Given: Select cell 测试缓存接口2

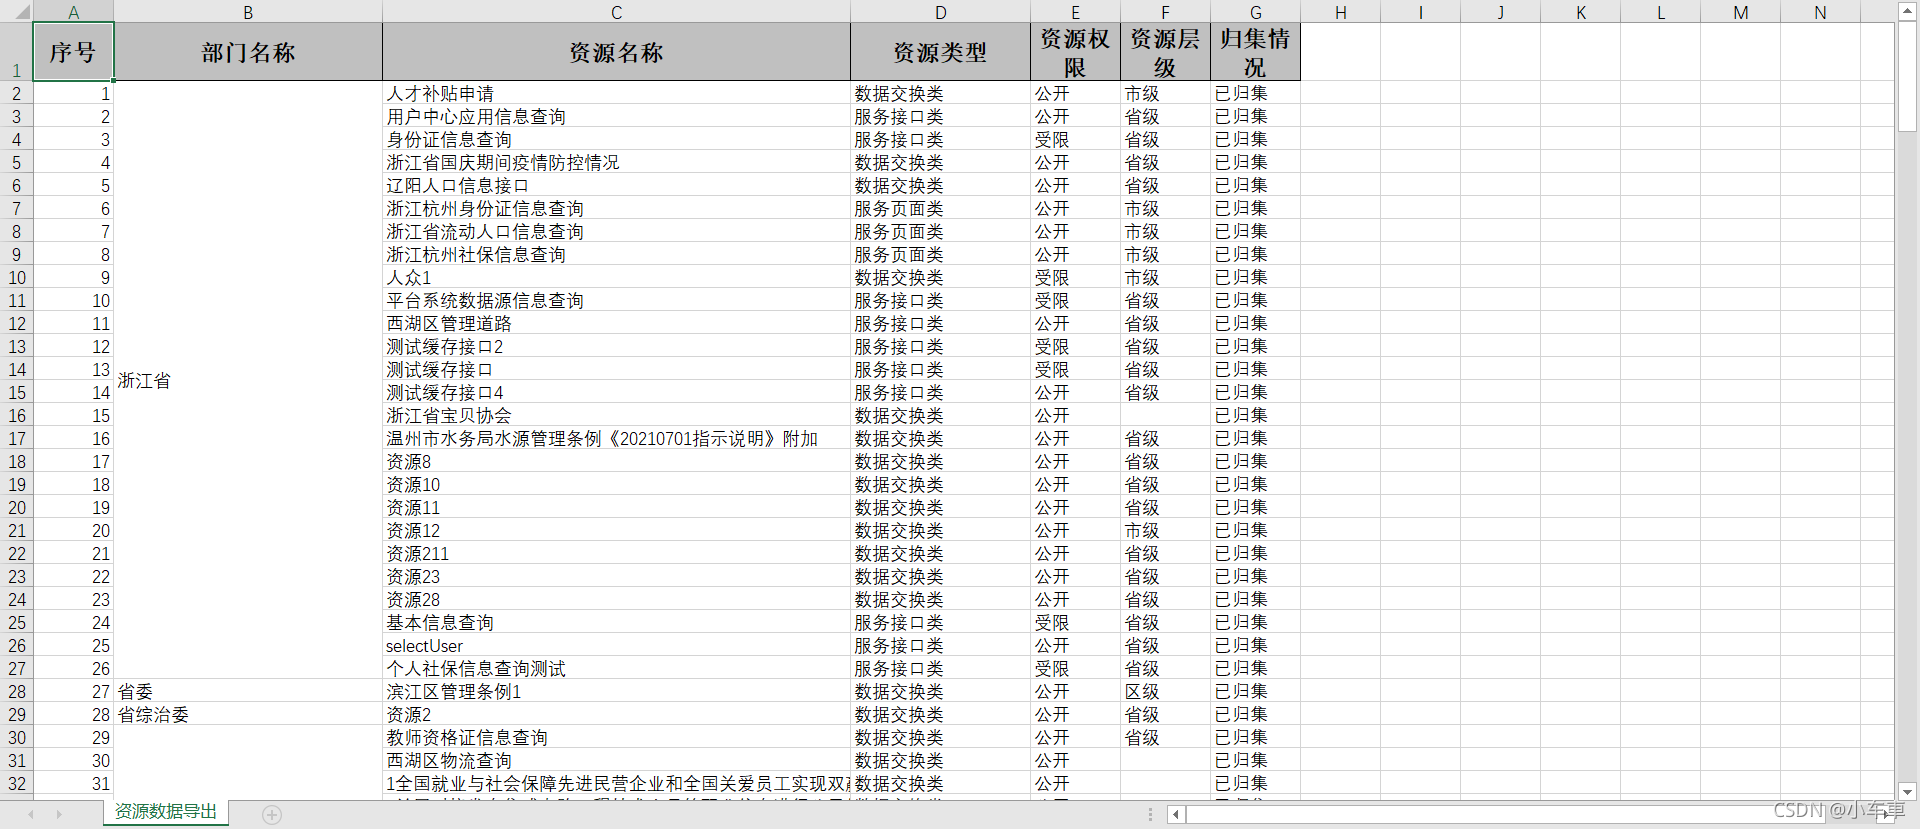Looking at the screenshot, I should [616, 346].
